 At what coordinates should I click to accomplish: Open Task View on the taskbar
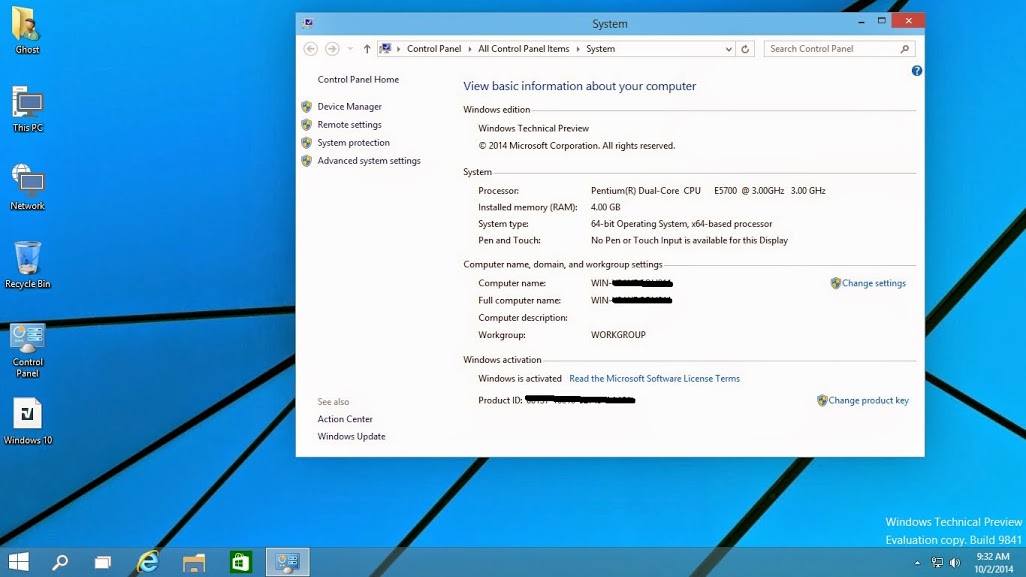(103, 562)
